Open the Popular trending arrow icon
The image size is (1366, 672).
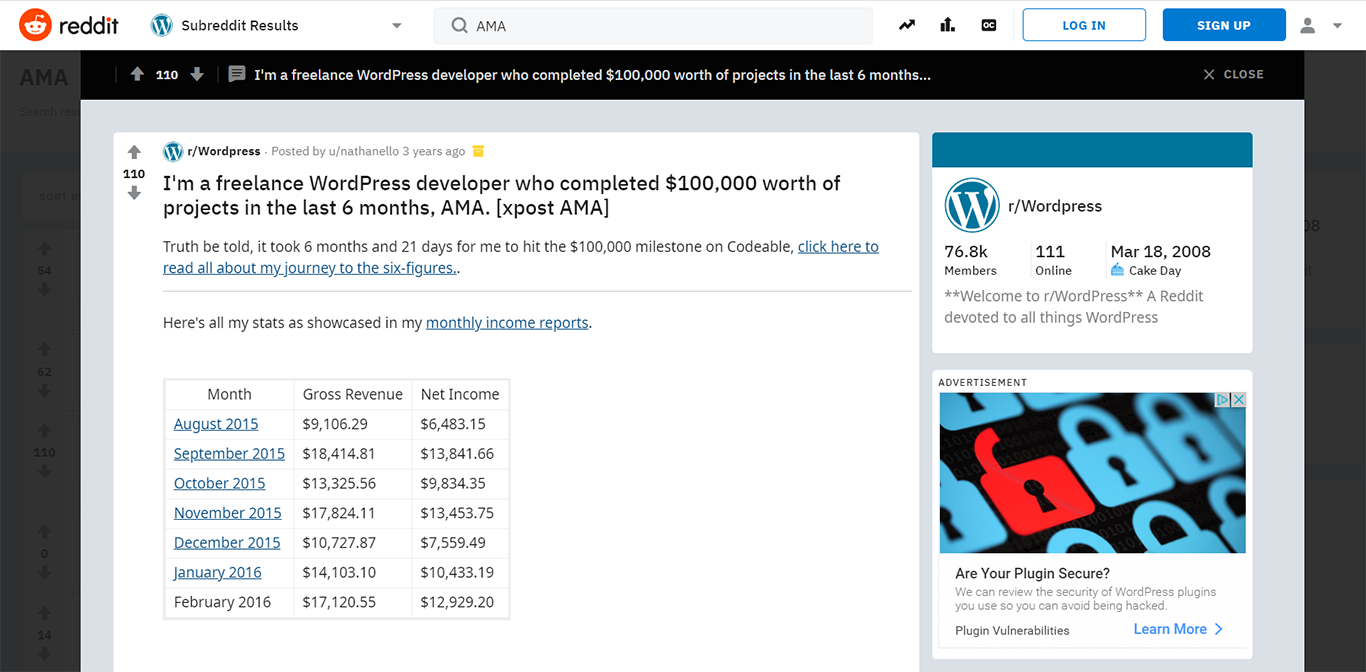click(x=907, y=26)
